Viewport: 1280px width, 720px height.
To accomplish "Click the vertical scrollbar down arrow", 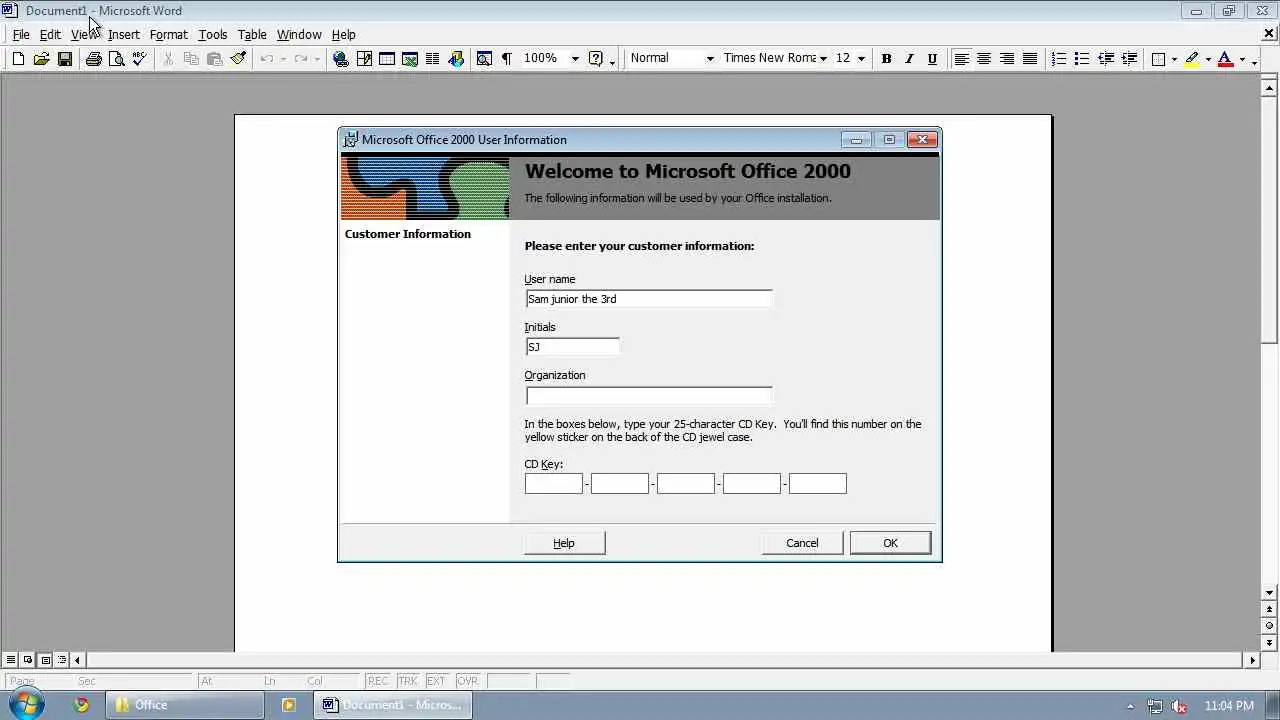I will 1270,593.
